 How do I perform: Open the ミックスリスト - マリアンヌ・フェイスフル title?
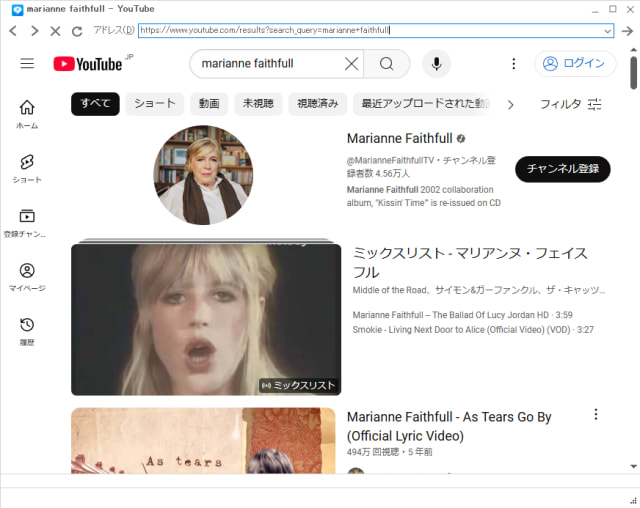470,262
